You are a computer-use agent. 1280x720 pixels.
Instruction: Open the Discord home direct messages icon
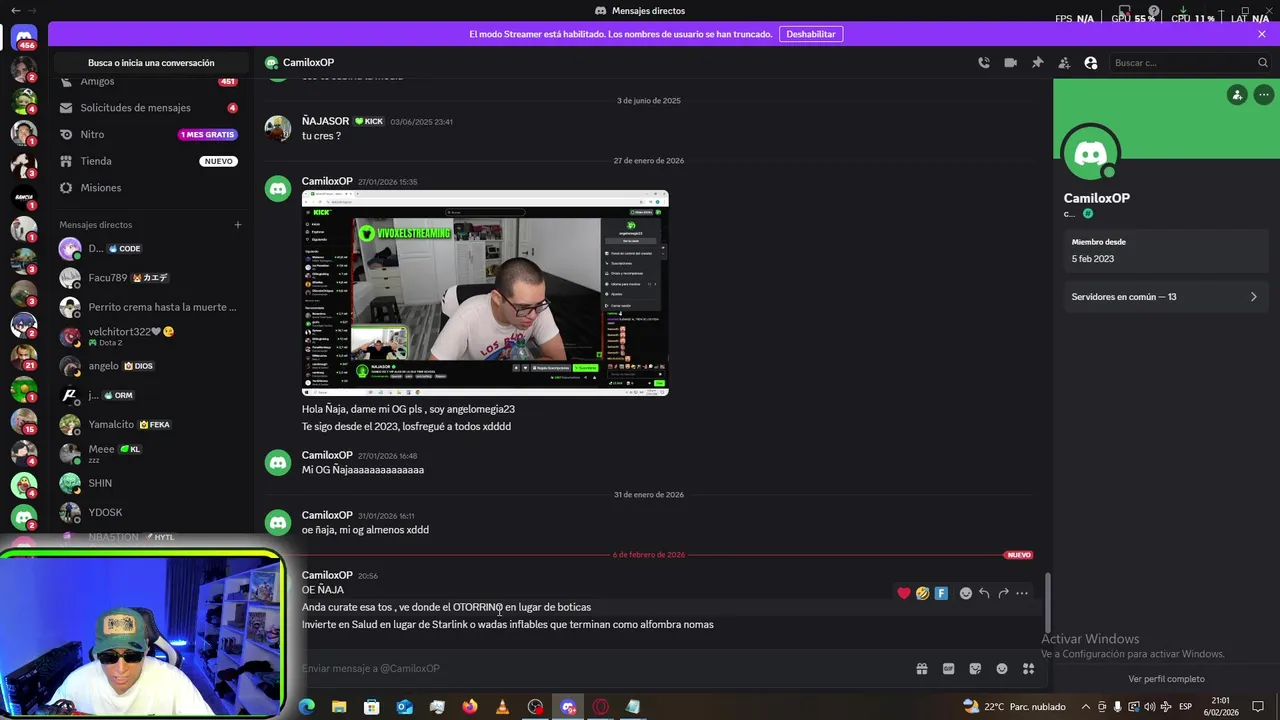click(24, 39)
